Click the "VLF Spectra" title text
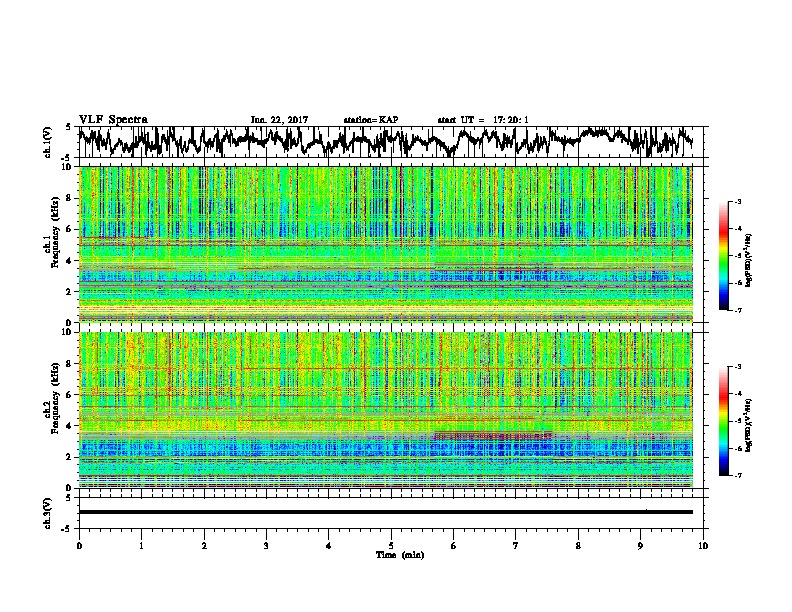This screenshot has height=612, width=792. point(113,119)
